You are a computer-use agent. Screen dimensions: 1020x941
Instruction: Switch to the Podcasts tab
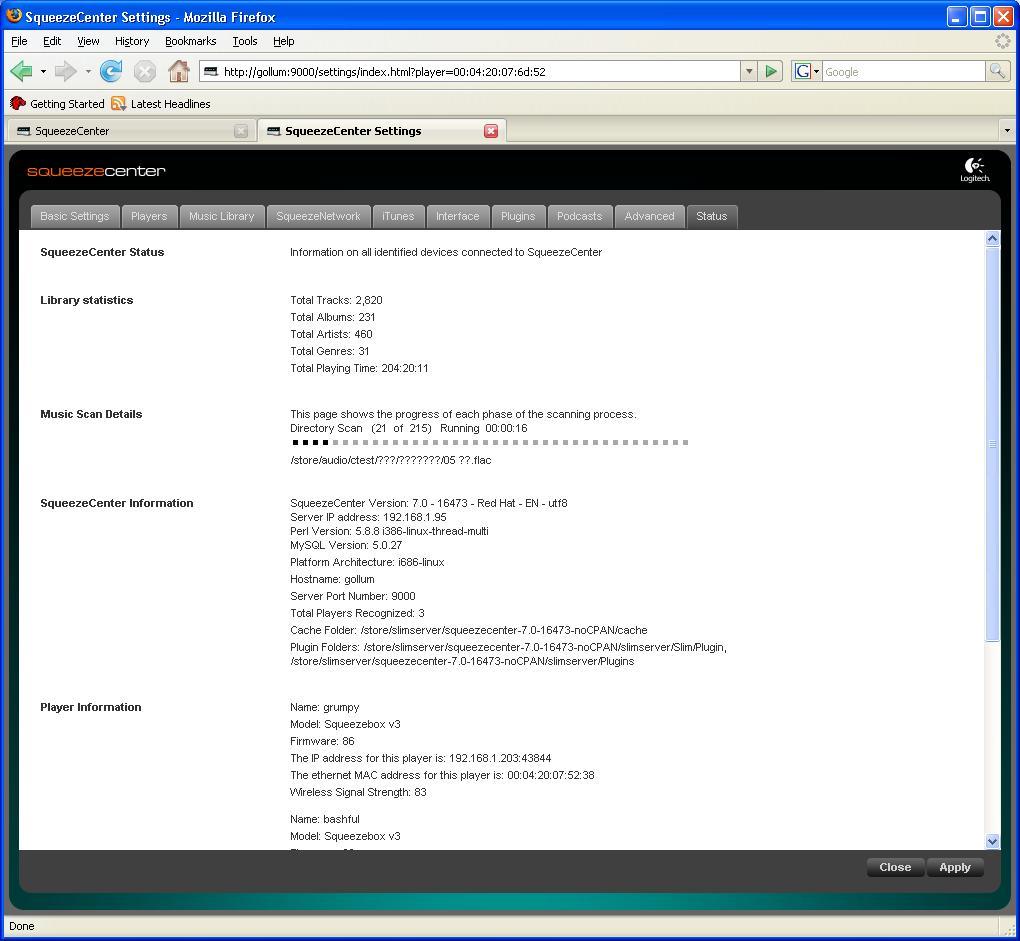[580, 217]
